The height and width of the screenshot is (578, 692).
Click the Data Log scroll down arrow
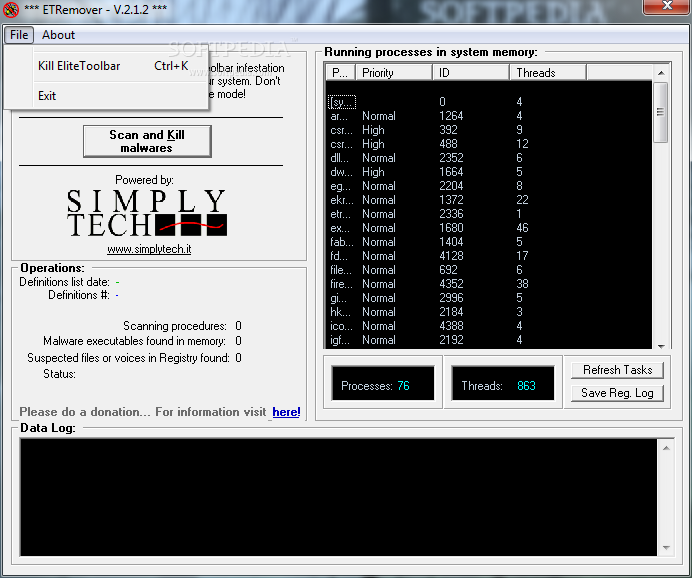666,548
